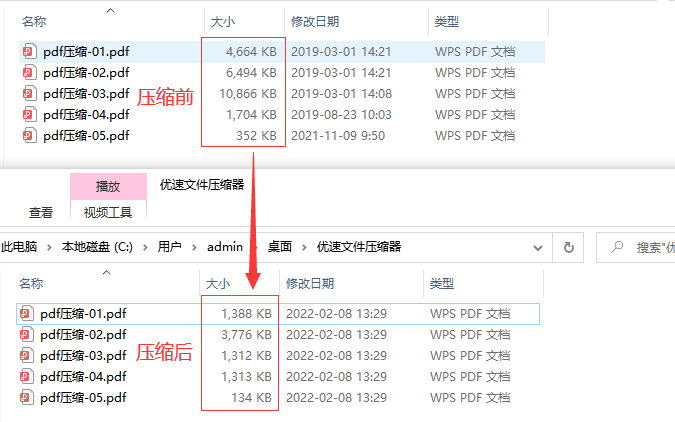
Task: Click PDF icon of pdf压缩-05.pdf in lower list
Action: (27, 397)
